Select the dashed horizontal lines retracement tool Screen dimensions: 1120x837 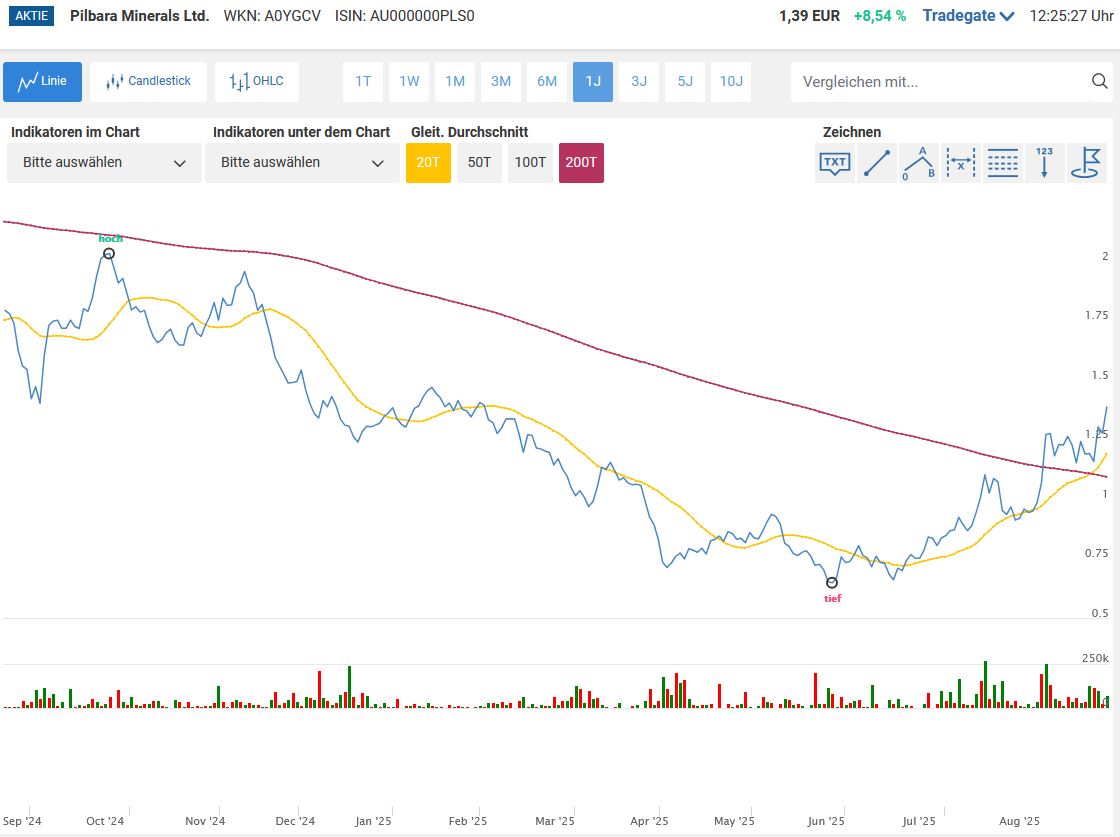1003,163
